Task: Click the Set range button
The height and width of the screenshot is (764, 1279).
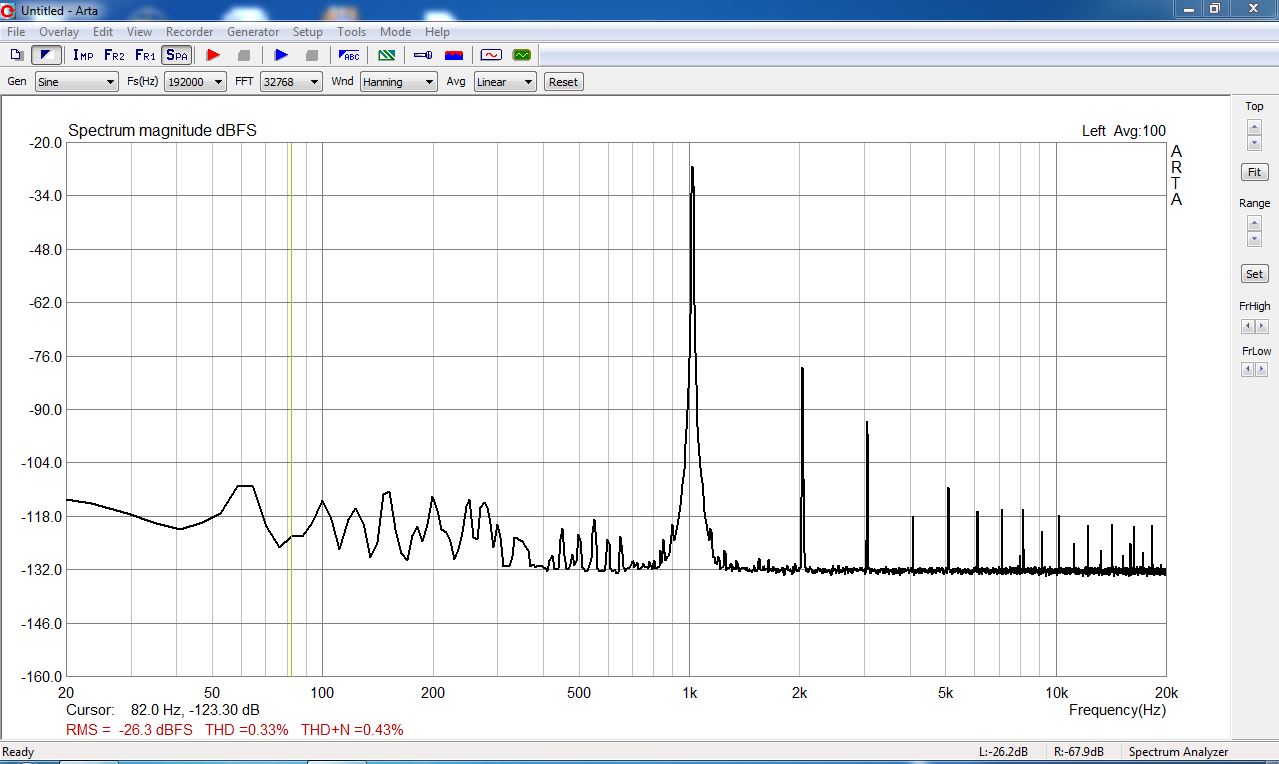Action: point(1254,273)
